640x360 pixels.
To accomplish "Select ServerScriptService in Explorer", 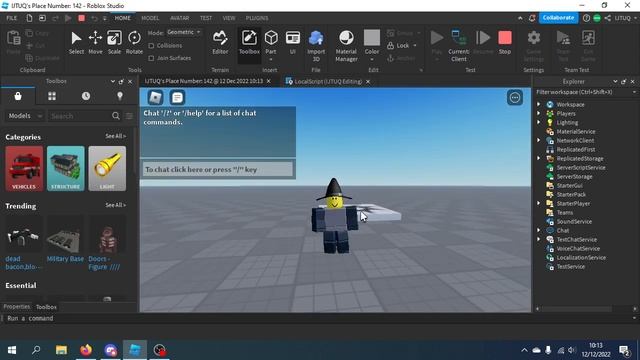I will click(x=580, y=167).
